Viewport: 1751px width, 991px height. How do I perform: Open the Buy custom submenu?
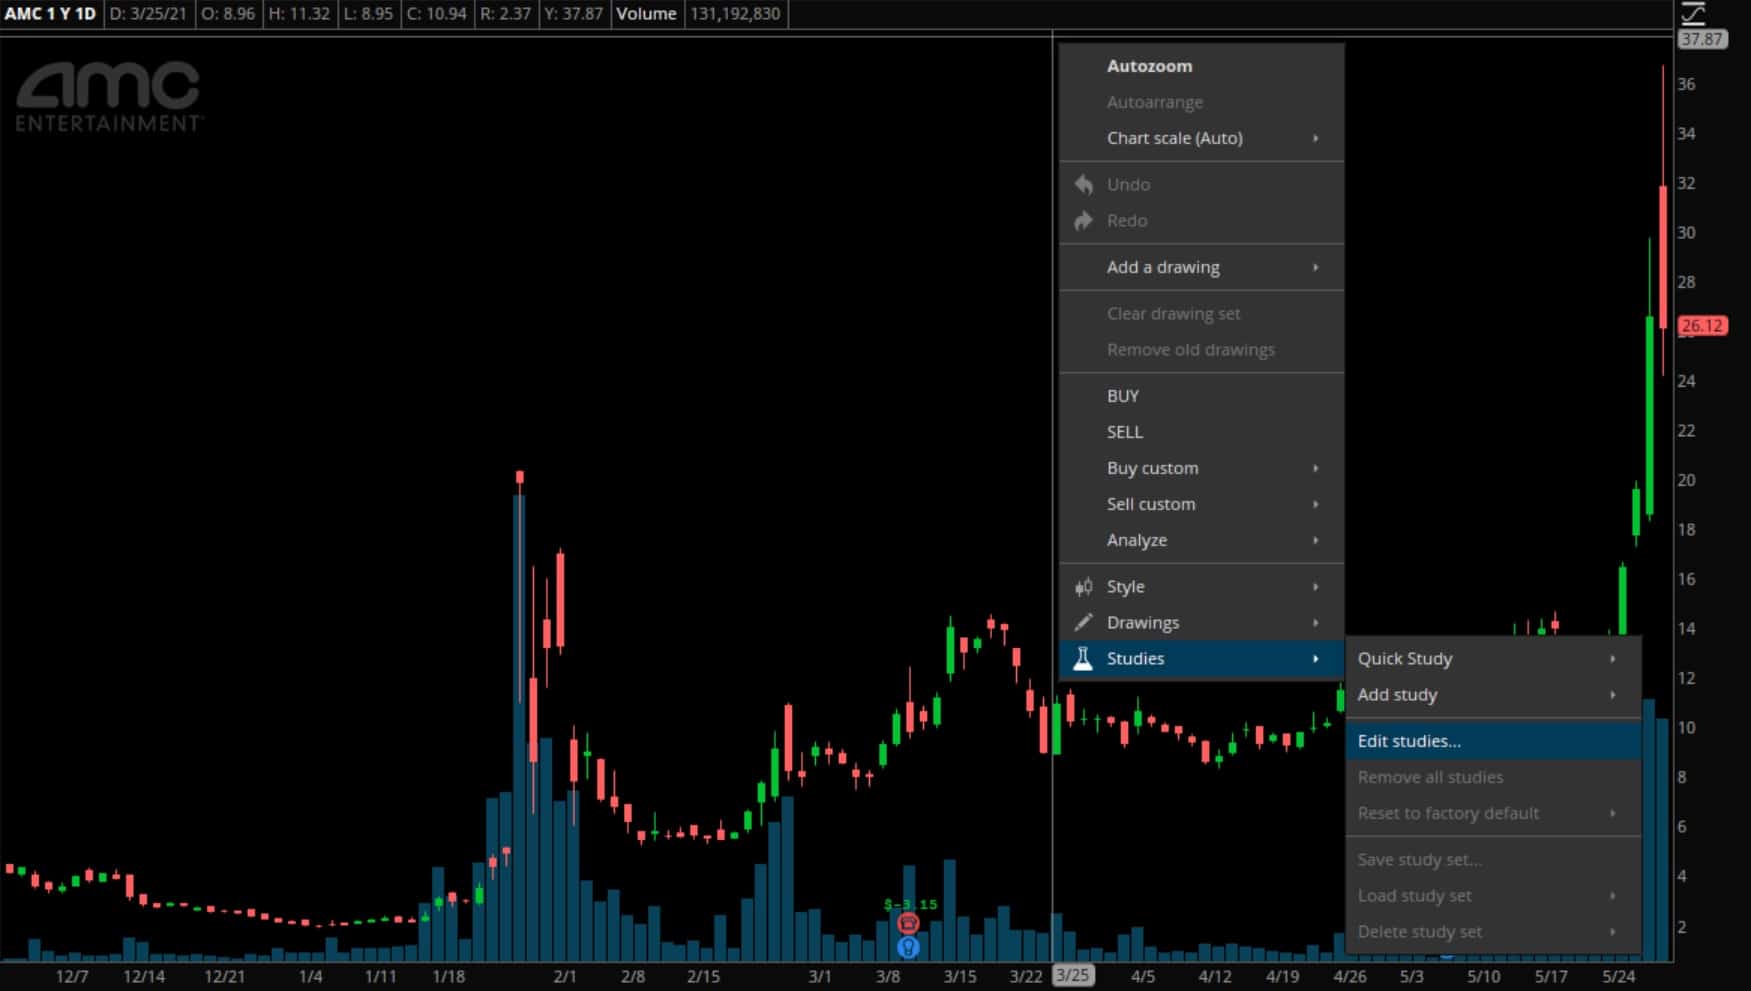click(1201, 468)
